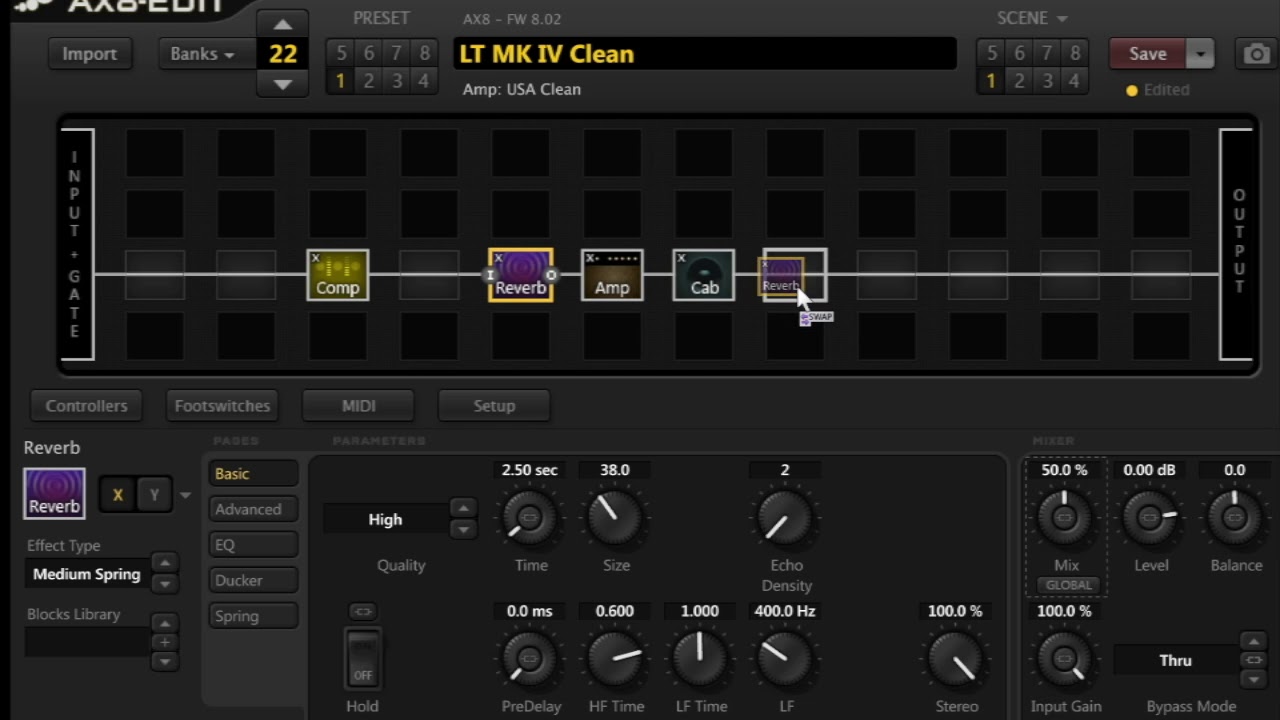Click the Time value field 2.50 sec
This screenshot has width=1280, height=720.
[530, 470]
